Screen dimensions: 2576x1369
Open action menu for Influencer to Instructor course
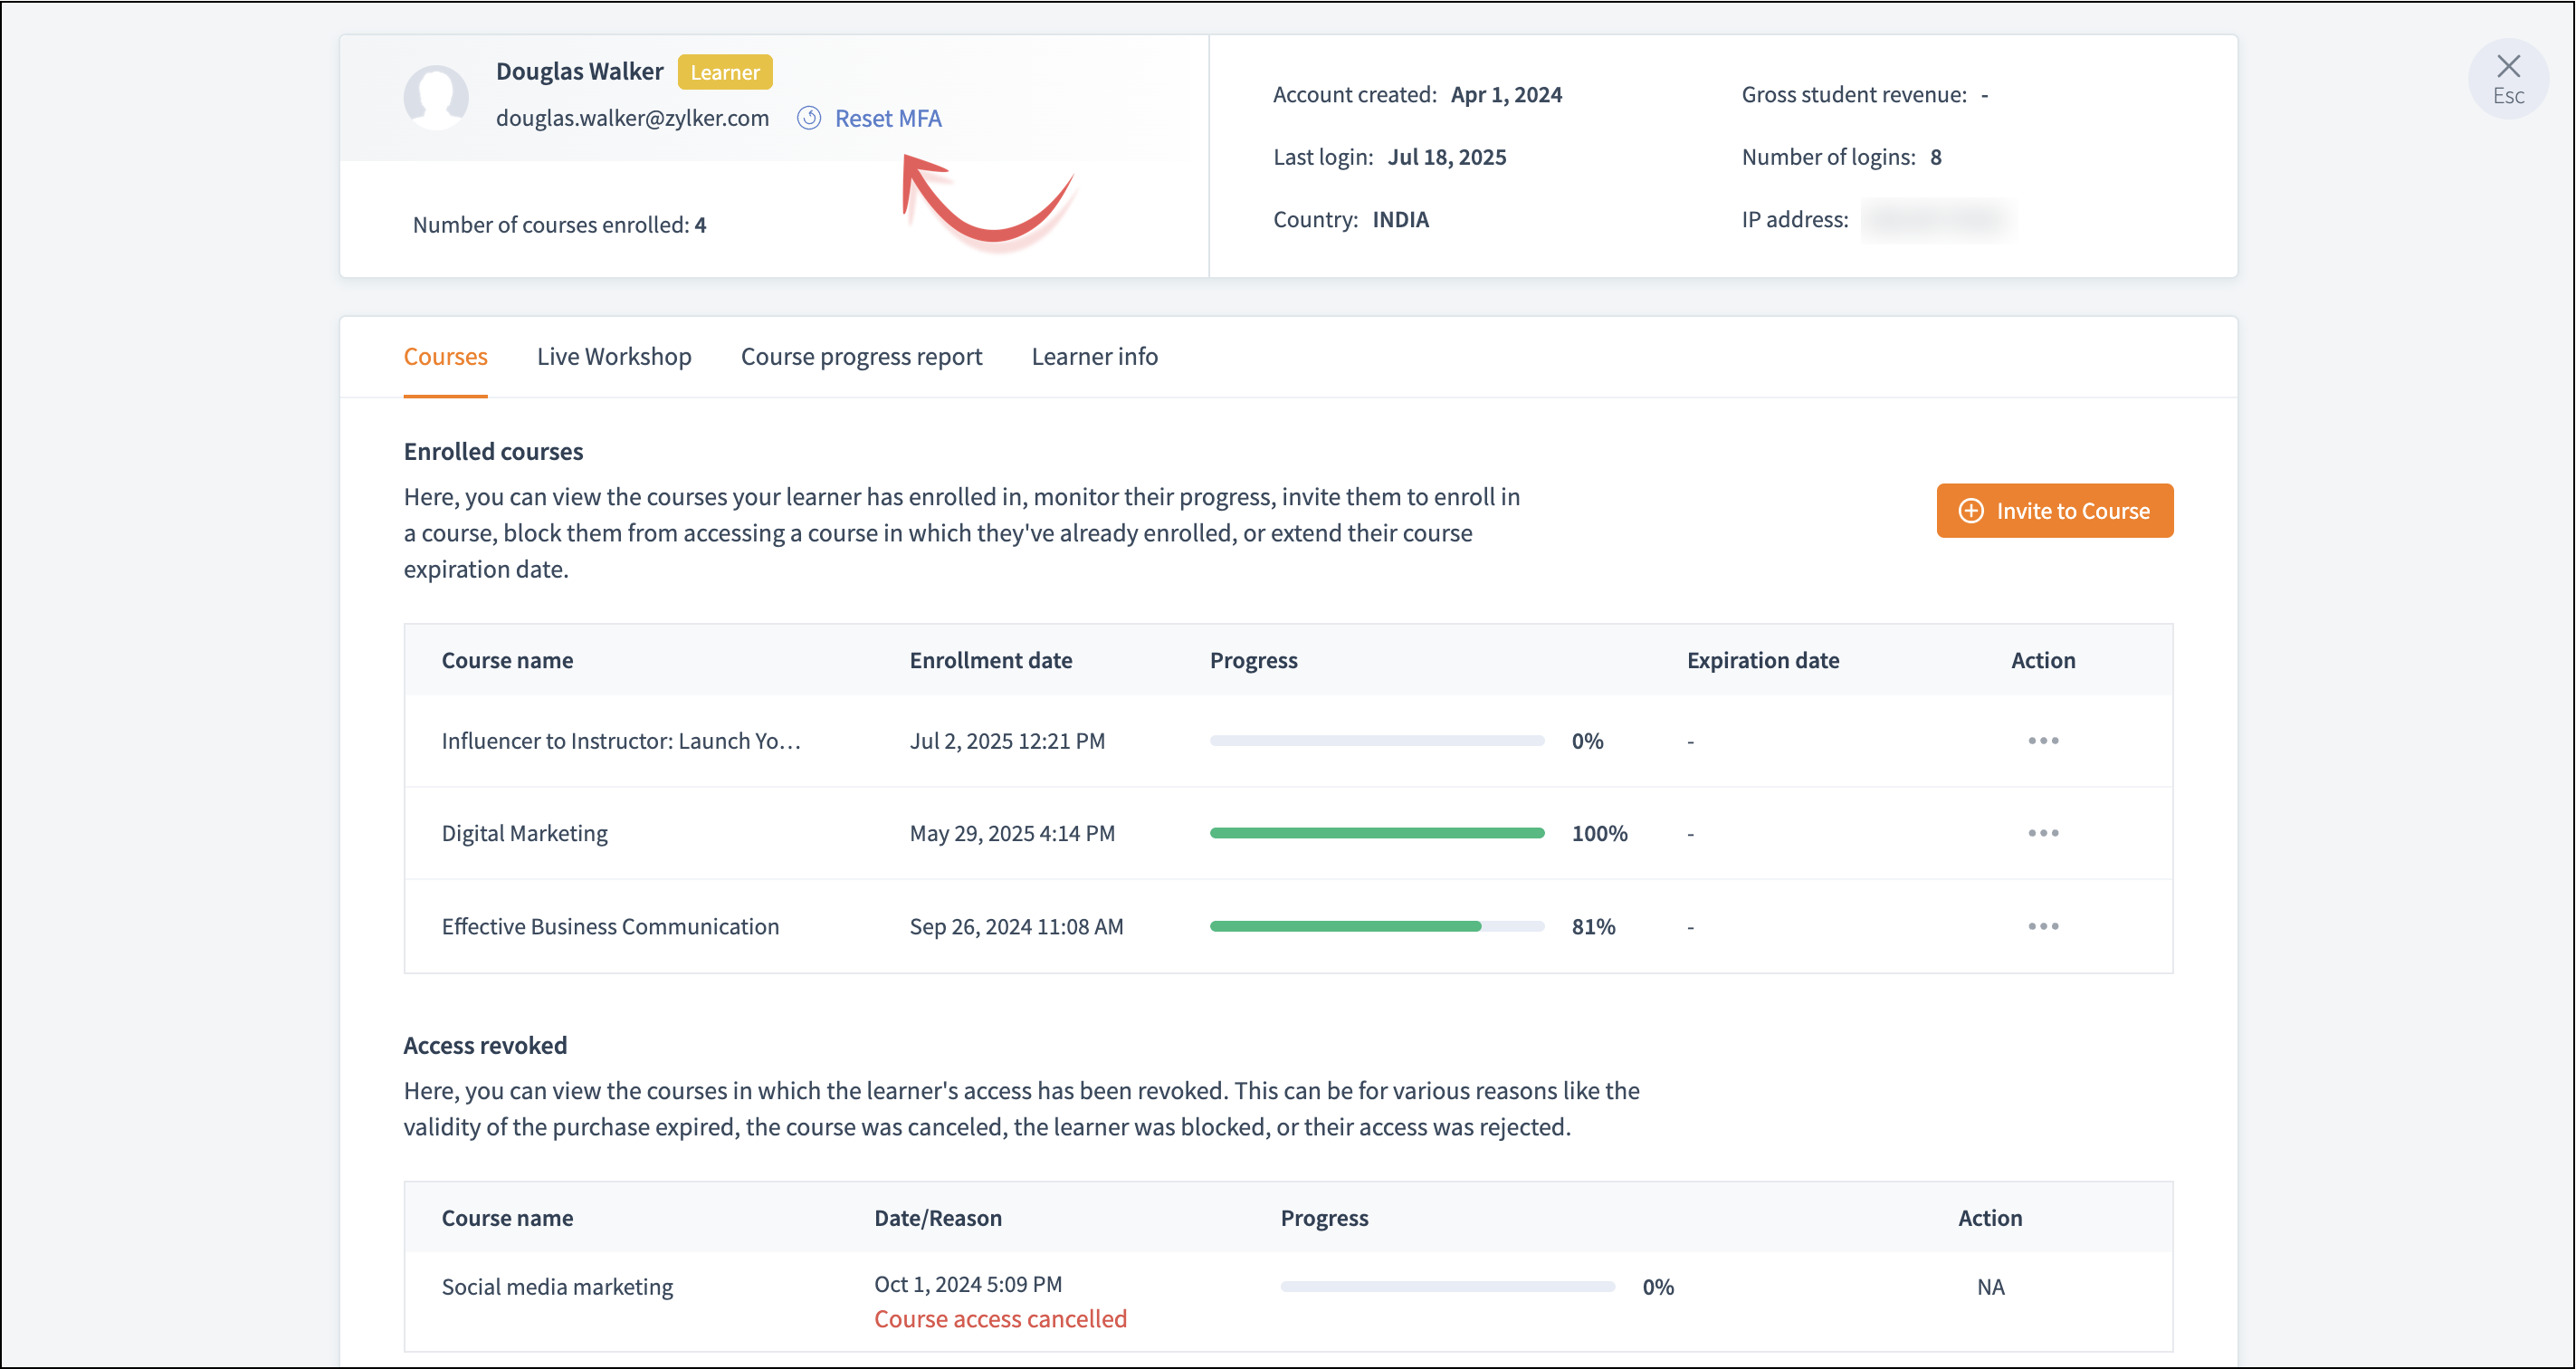(x=2043, y=741)
